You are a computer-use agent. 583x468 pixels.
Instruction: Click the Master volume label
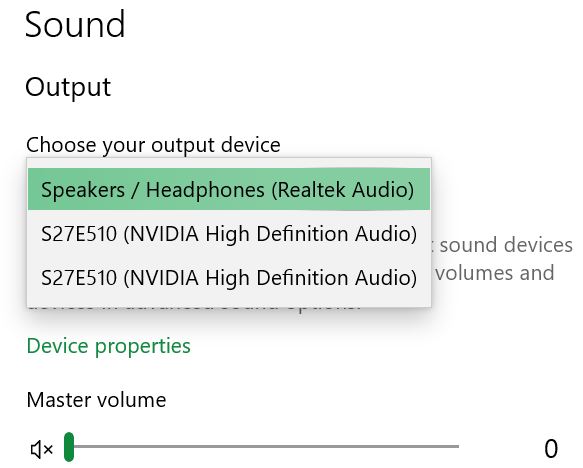(x=96, y=400)
